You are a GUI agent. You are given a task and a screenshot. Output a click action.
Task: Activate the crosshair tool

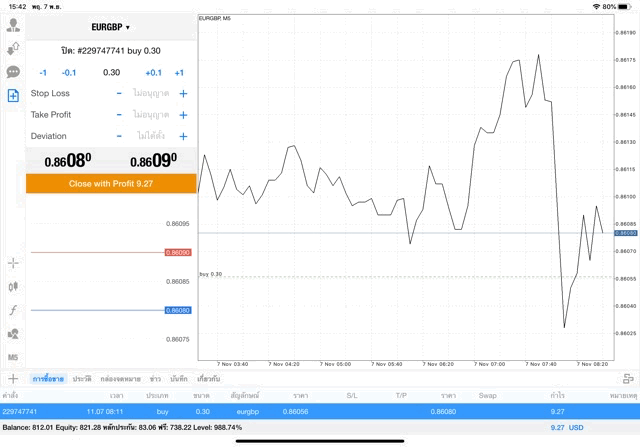pos(13,263)
